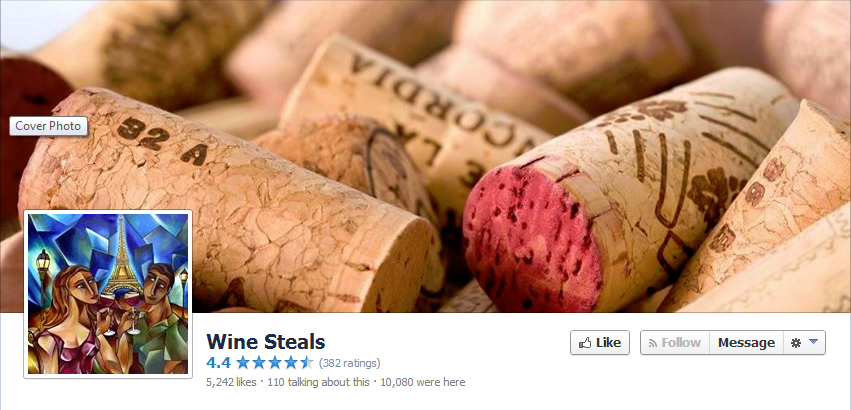Open the Wine Steals page title

point(266,342)
